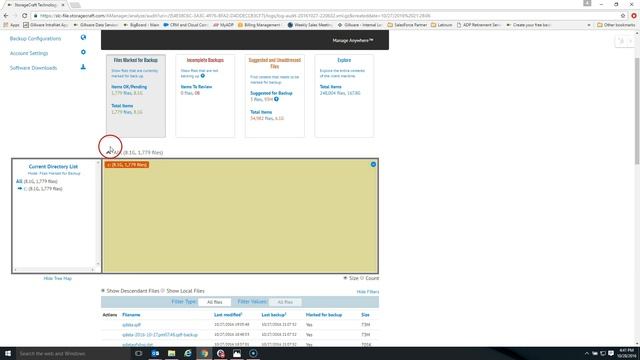
Task: Open the Apps bookmarks shortcut
Action: click(11, 25)
